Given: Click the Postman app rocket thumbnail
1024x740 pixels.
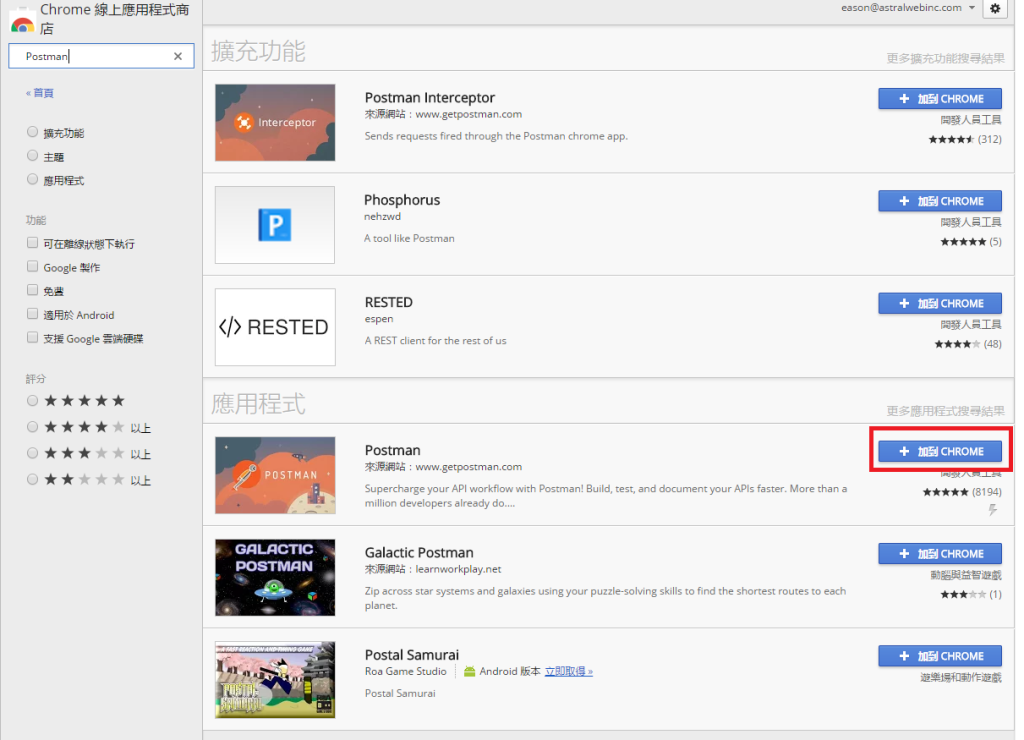Looking at the screenshot, I should pos(275,475).
